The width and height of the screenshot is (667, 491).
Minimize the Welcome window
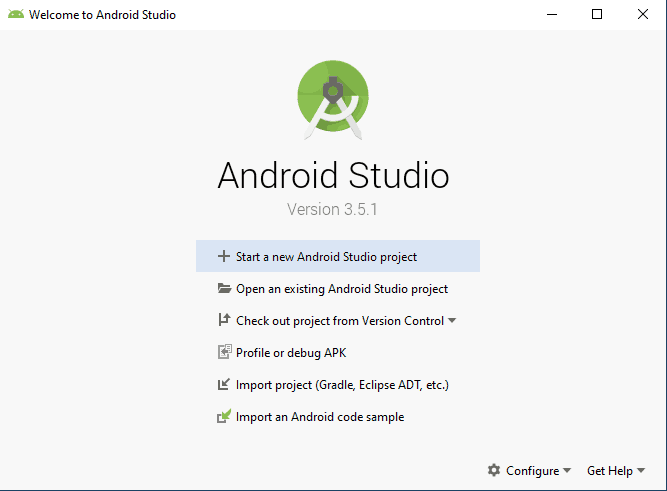(552, 14)
